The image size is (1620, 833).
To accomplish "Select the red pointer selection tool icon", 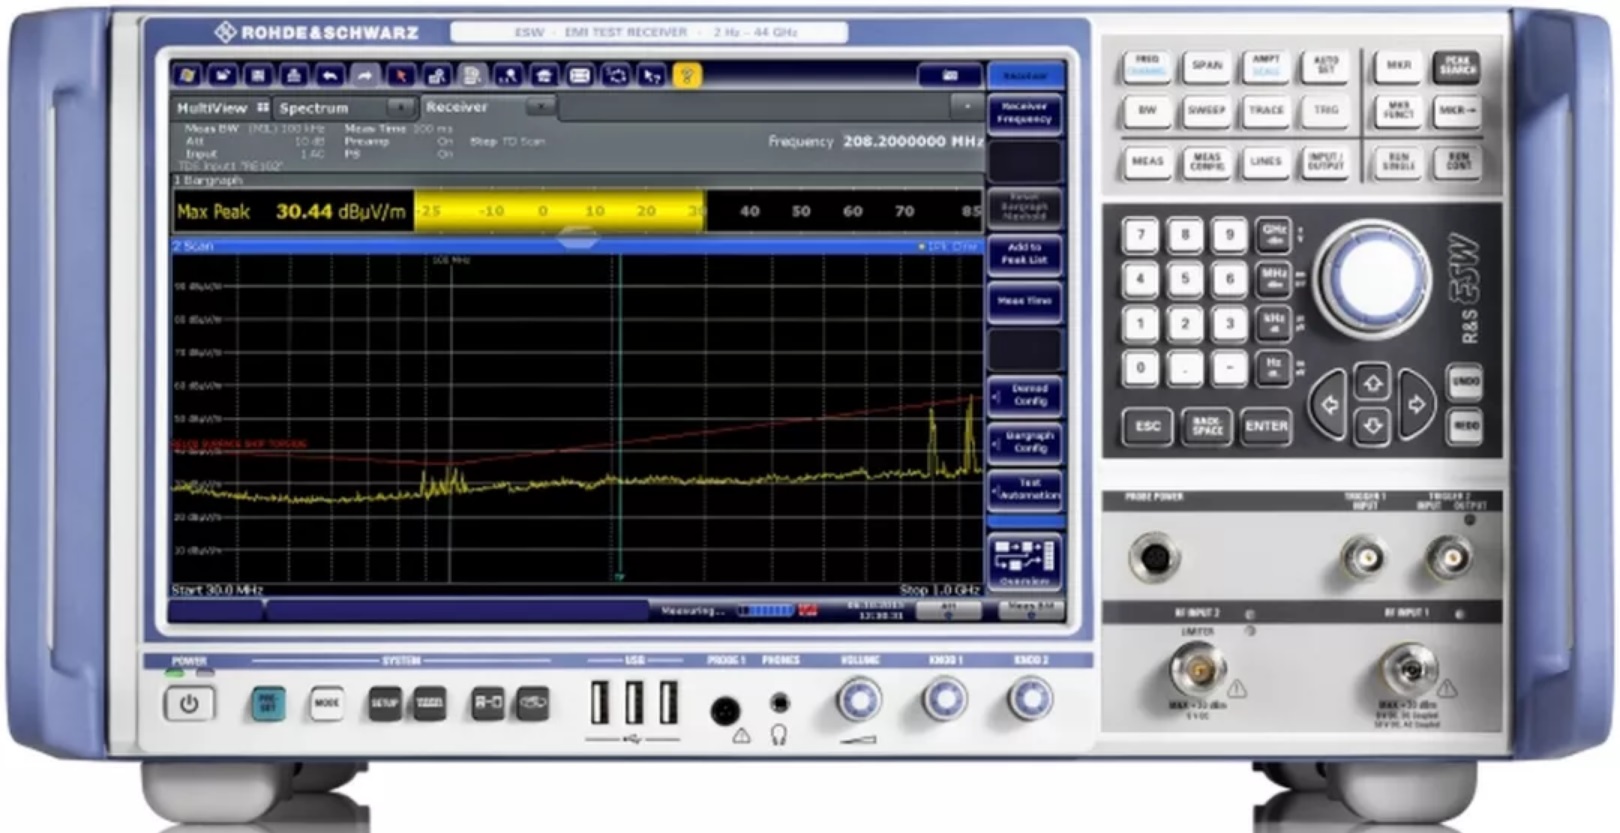I will (x=401, y=75).
